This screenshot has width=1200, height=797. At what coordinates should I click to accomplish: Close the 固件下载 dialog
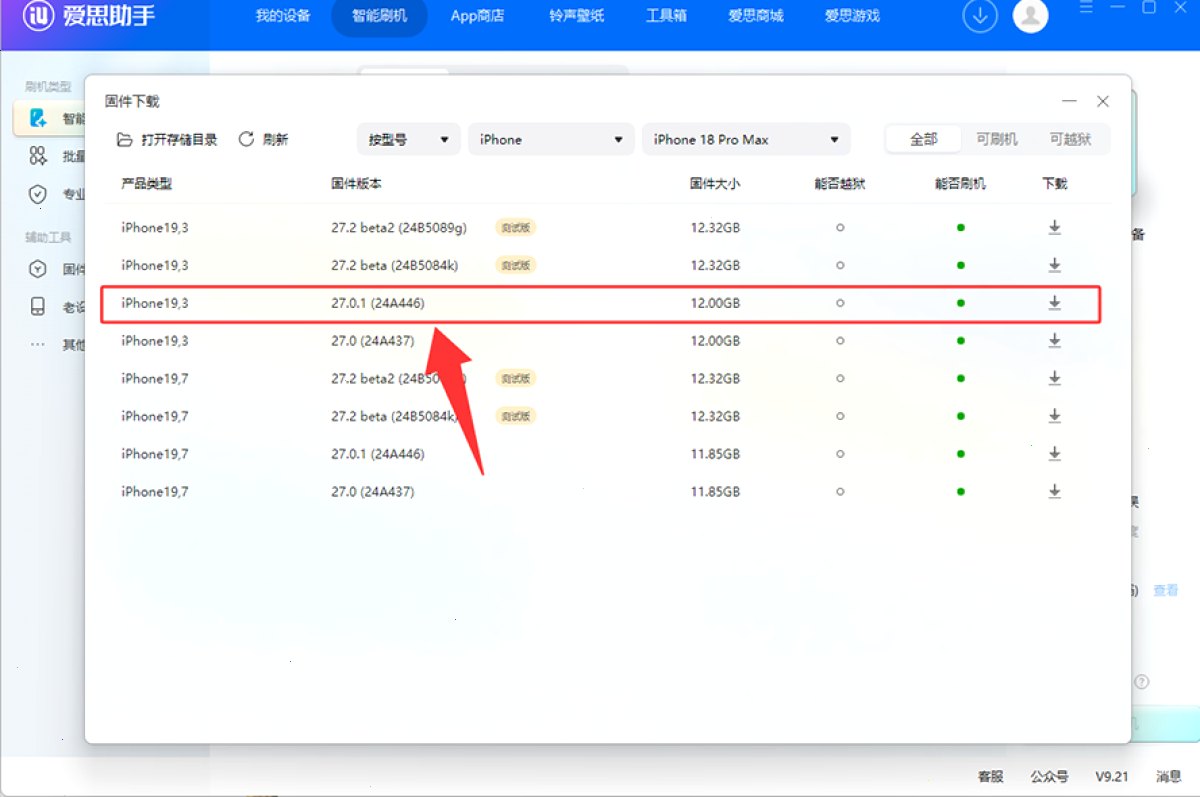1103,102
